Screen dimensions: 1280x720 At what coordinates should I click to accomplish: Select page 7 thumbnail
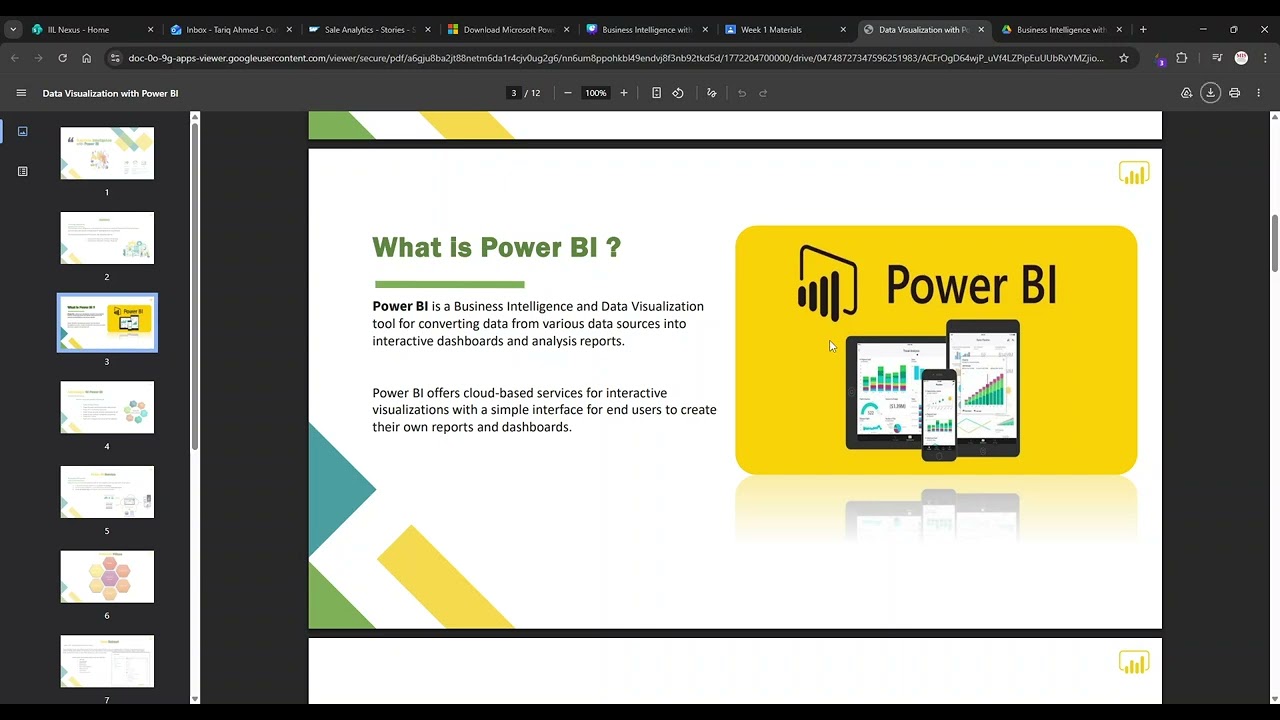tap(107, 661)
